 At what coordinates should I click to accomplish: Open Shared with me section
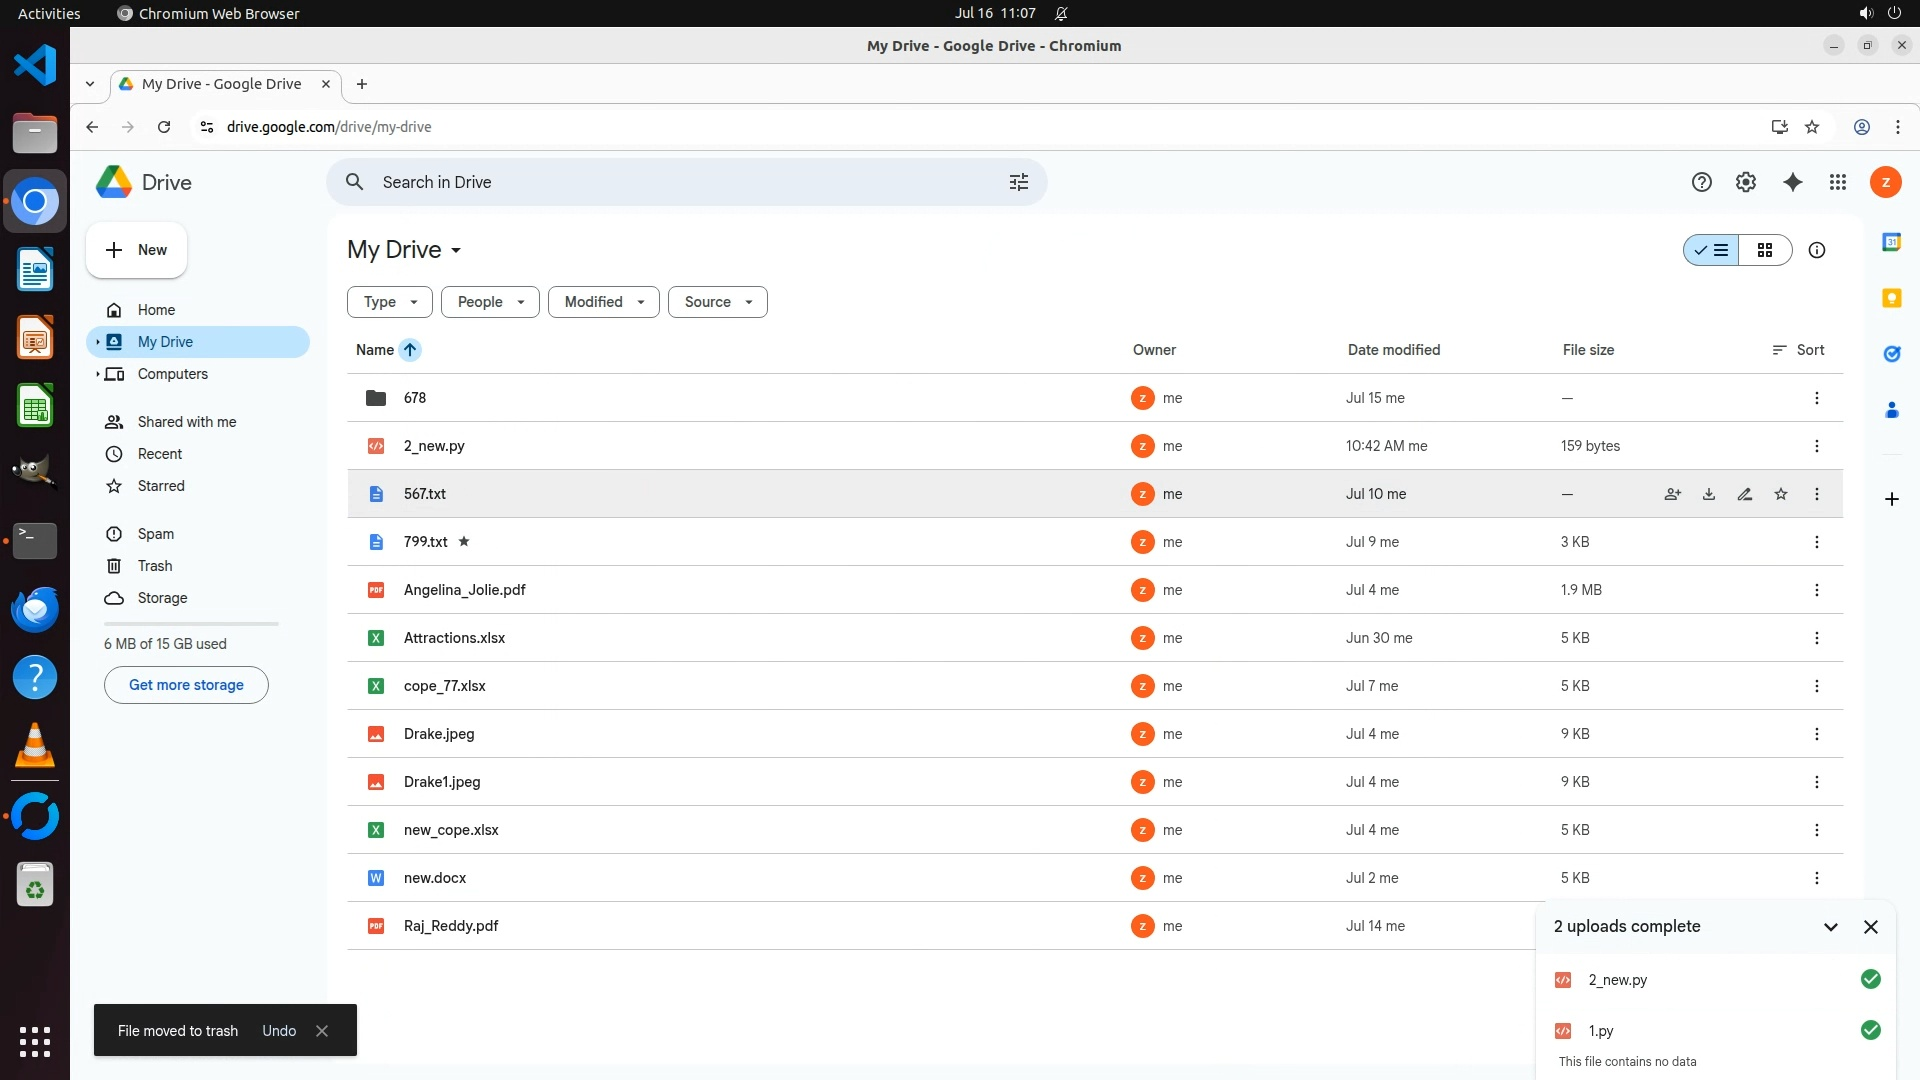tap(186, 422)
